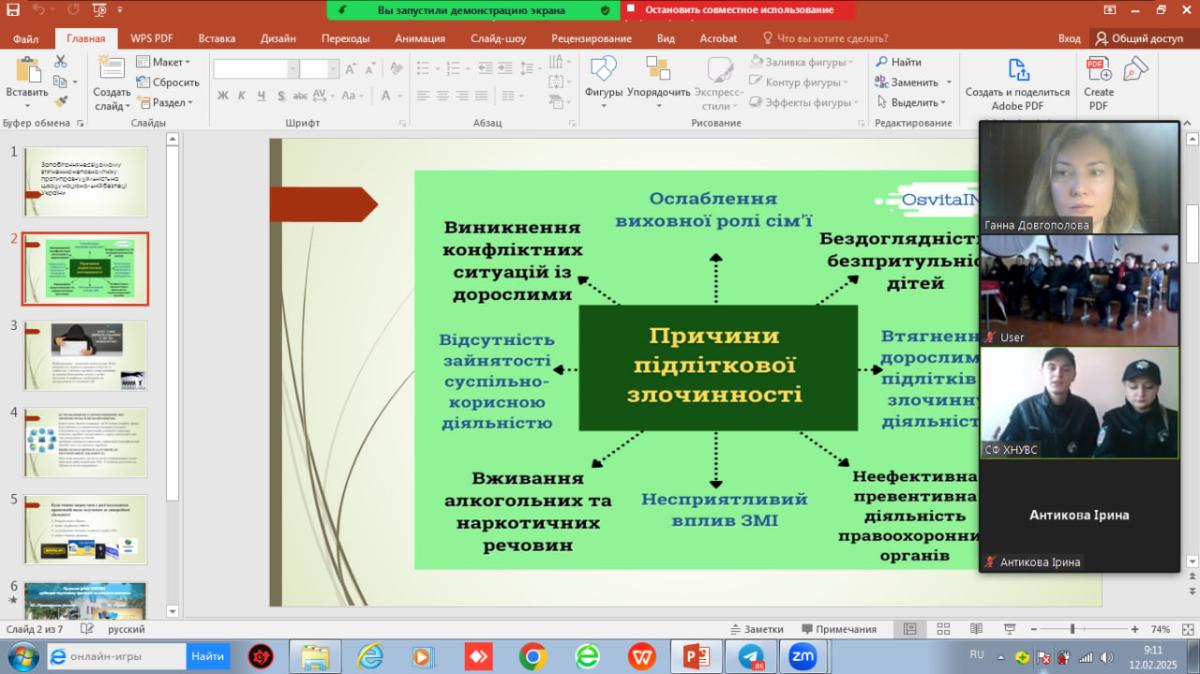Open the Вставка ribbon tab

[x=217, y=39]
